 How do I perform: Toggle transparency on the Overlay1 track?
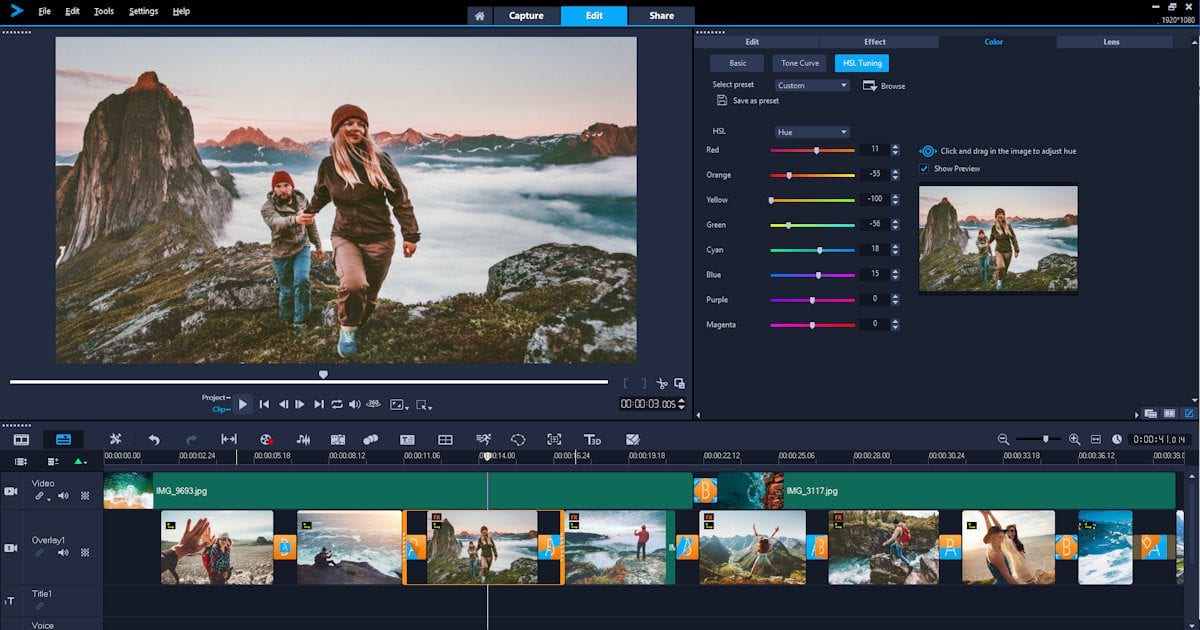84,552
